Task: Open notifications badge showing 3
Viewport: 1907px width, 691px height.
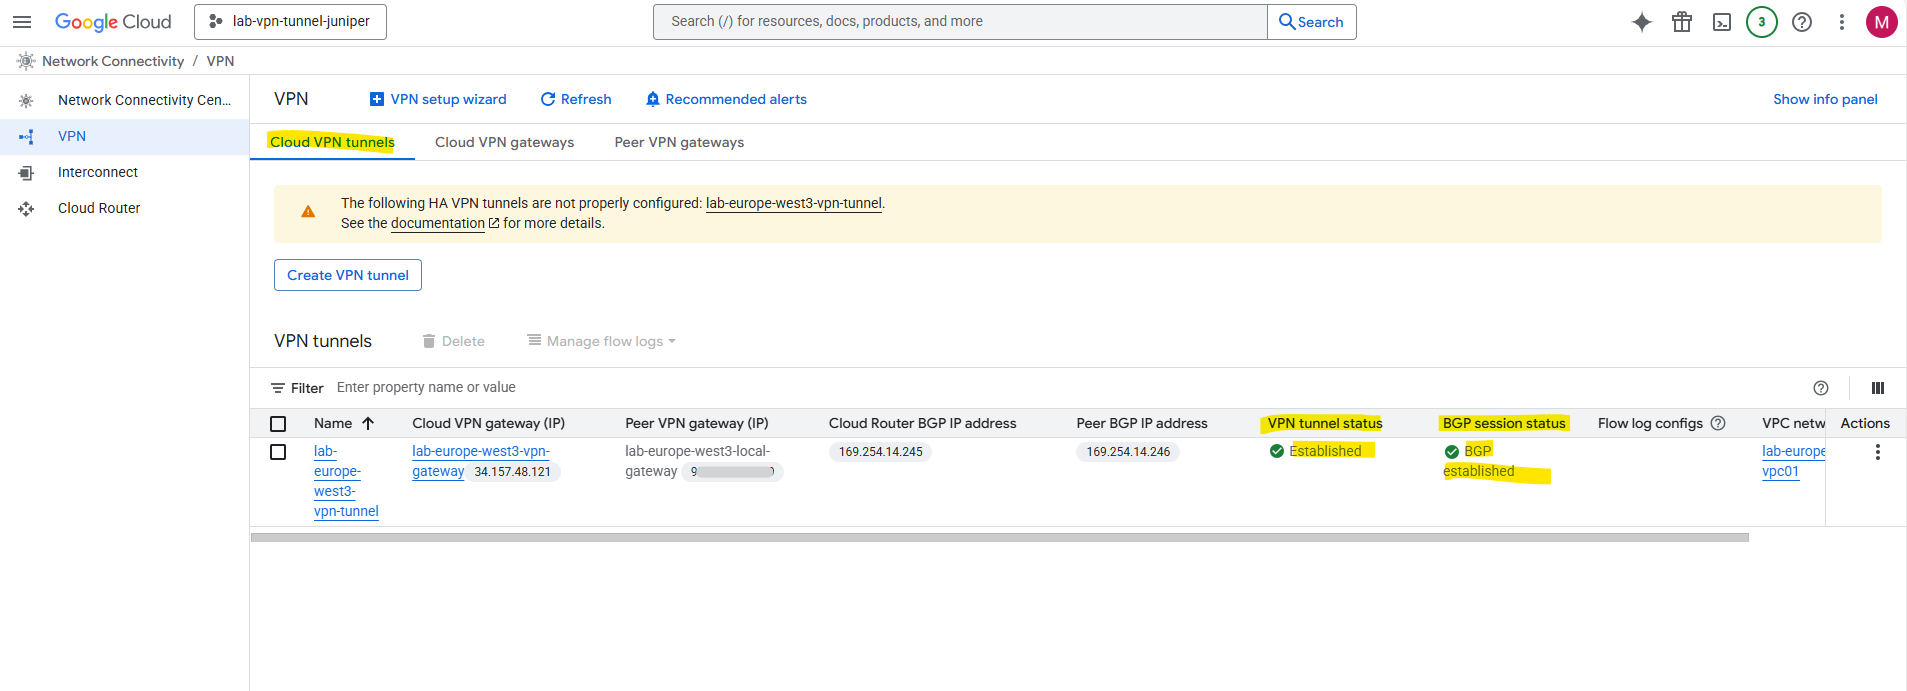Action: [1762, 22]
